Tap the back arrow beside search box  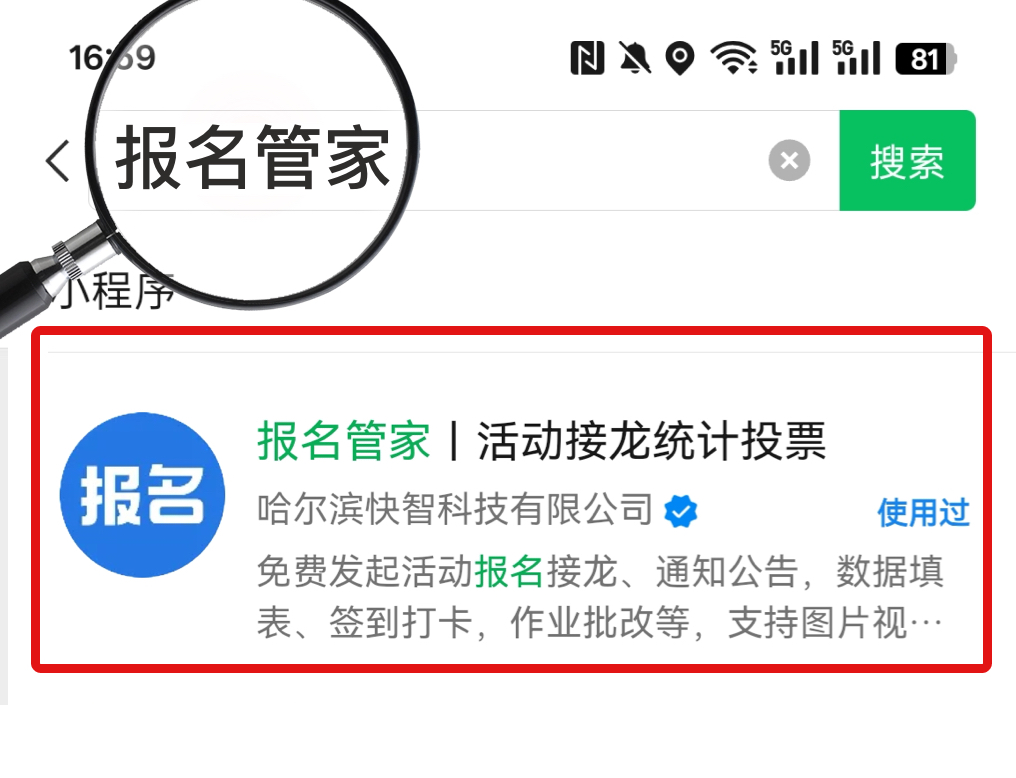click(x=57, y=160)
